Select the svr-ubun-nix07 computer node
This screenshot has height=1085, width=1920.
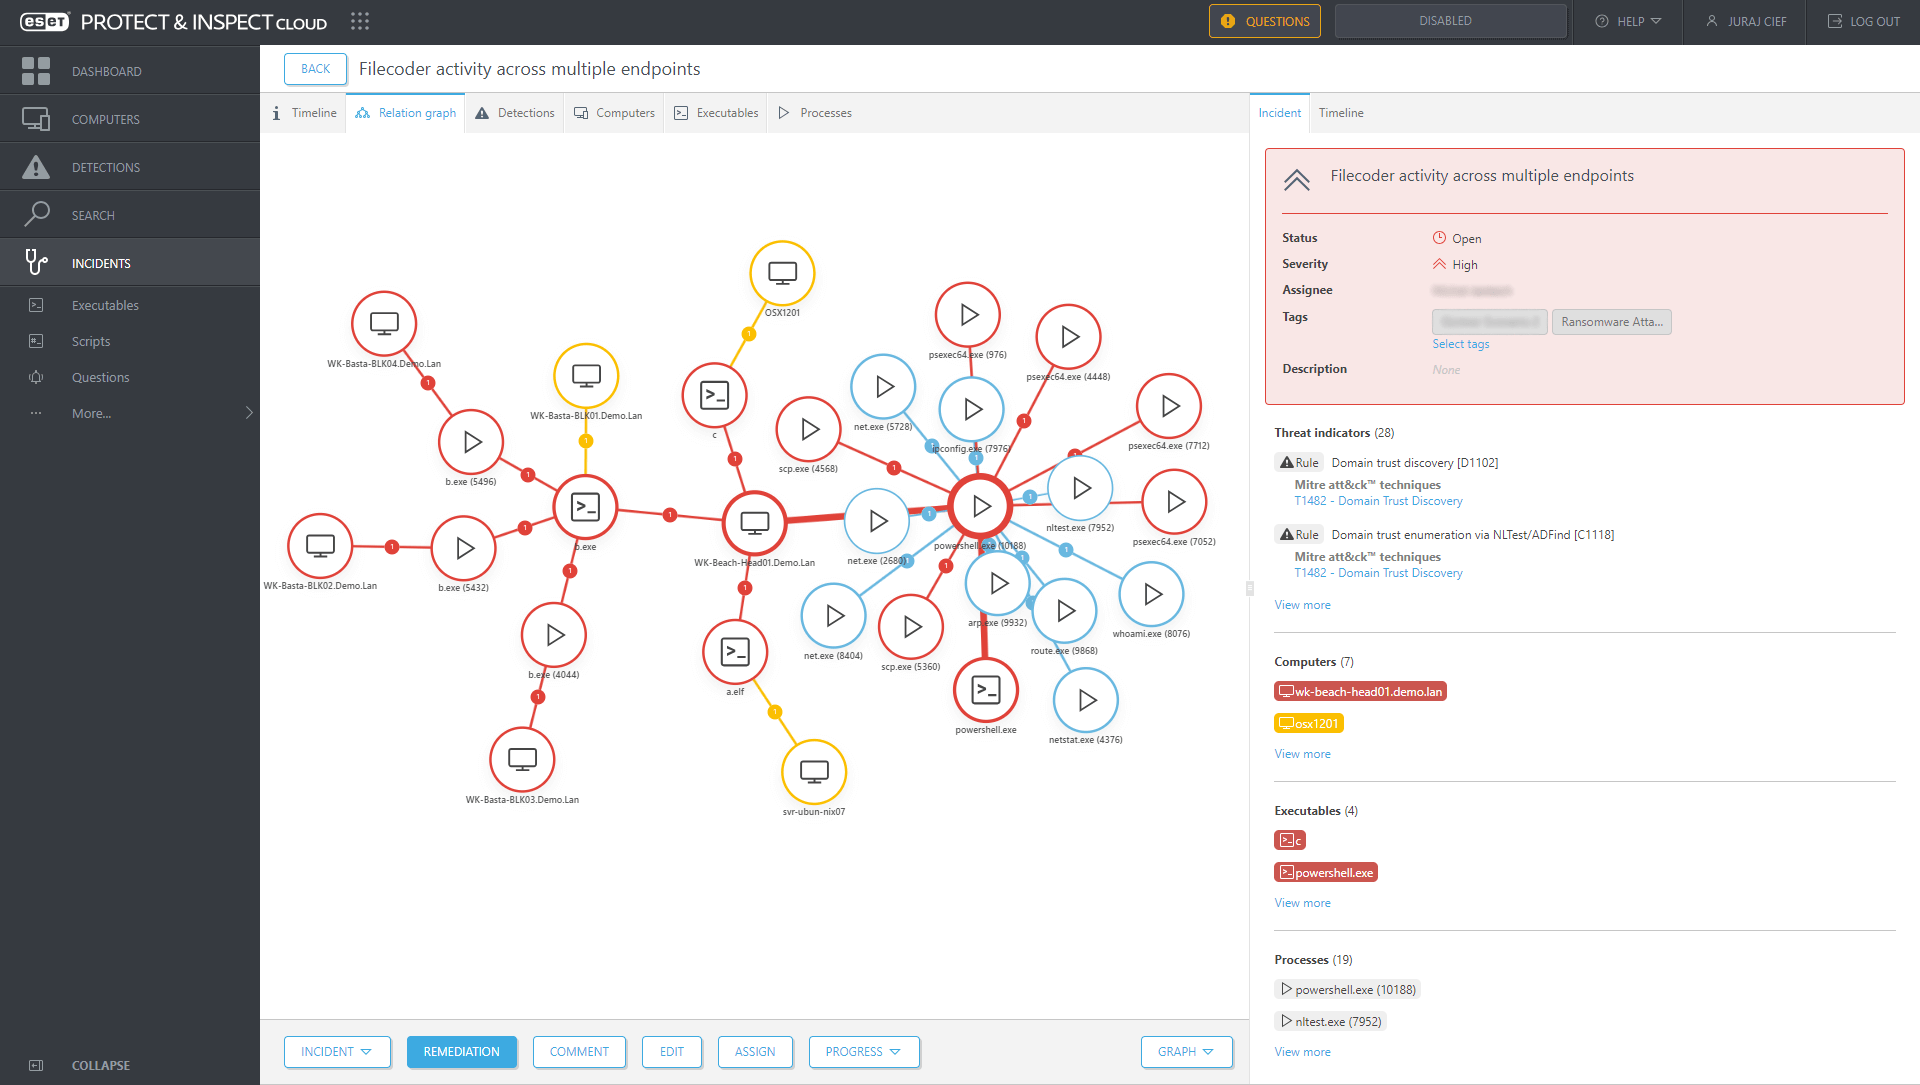point(814,771)
